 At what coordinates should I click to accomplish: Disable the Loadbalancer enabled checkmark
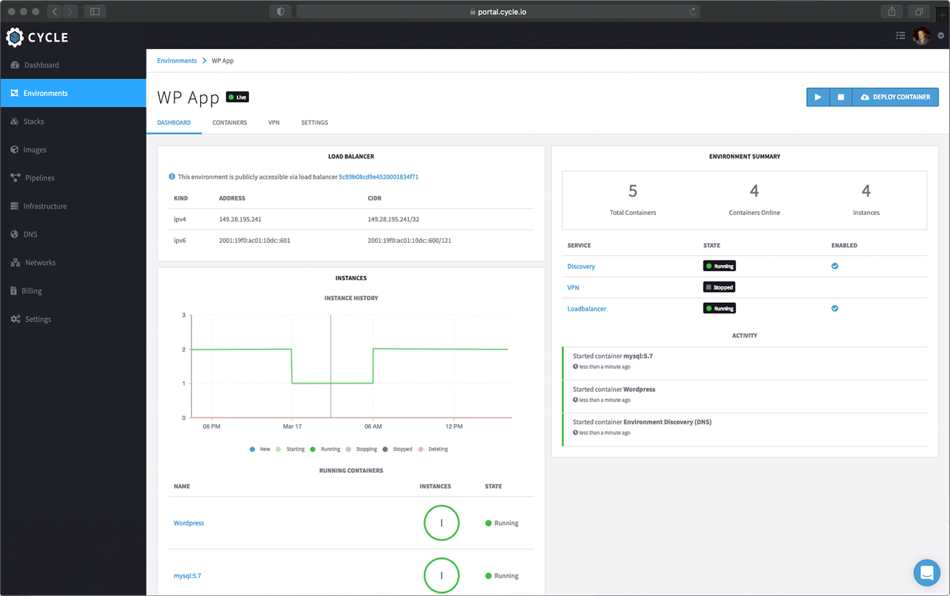834,308
